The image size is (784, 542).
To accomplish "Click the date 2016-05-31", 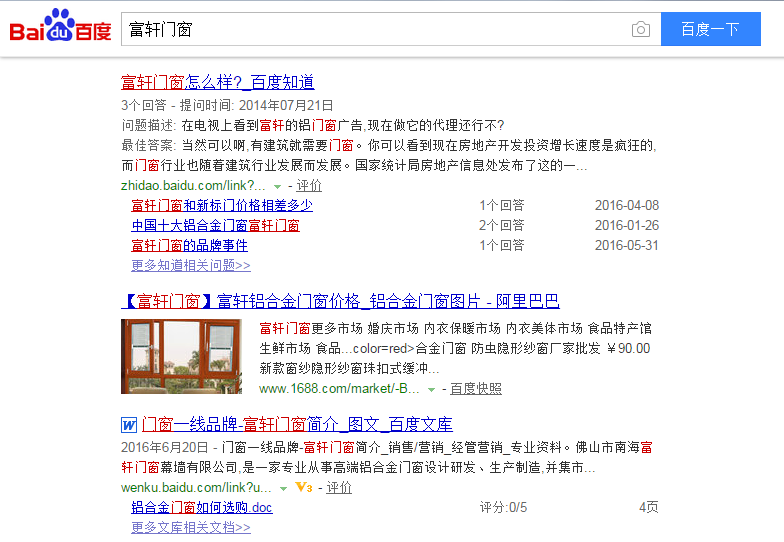I will (626, 246).
